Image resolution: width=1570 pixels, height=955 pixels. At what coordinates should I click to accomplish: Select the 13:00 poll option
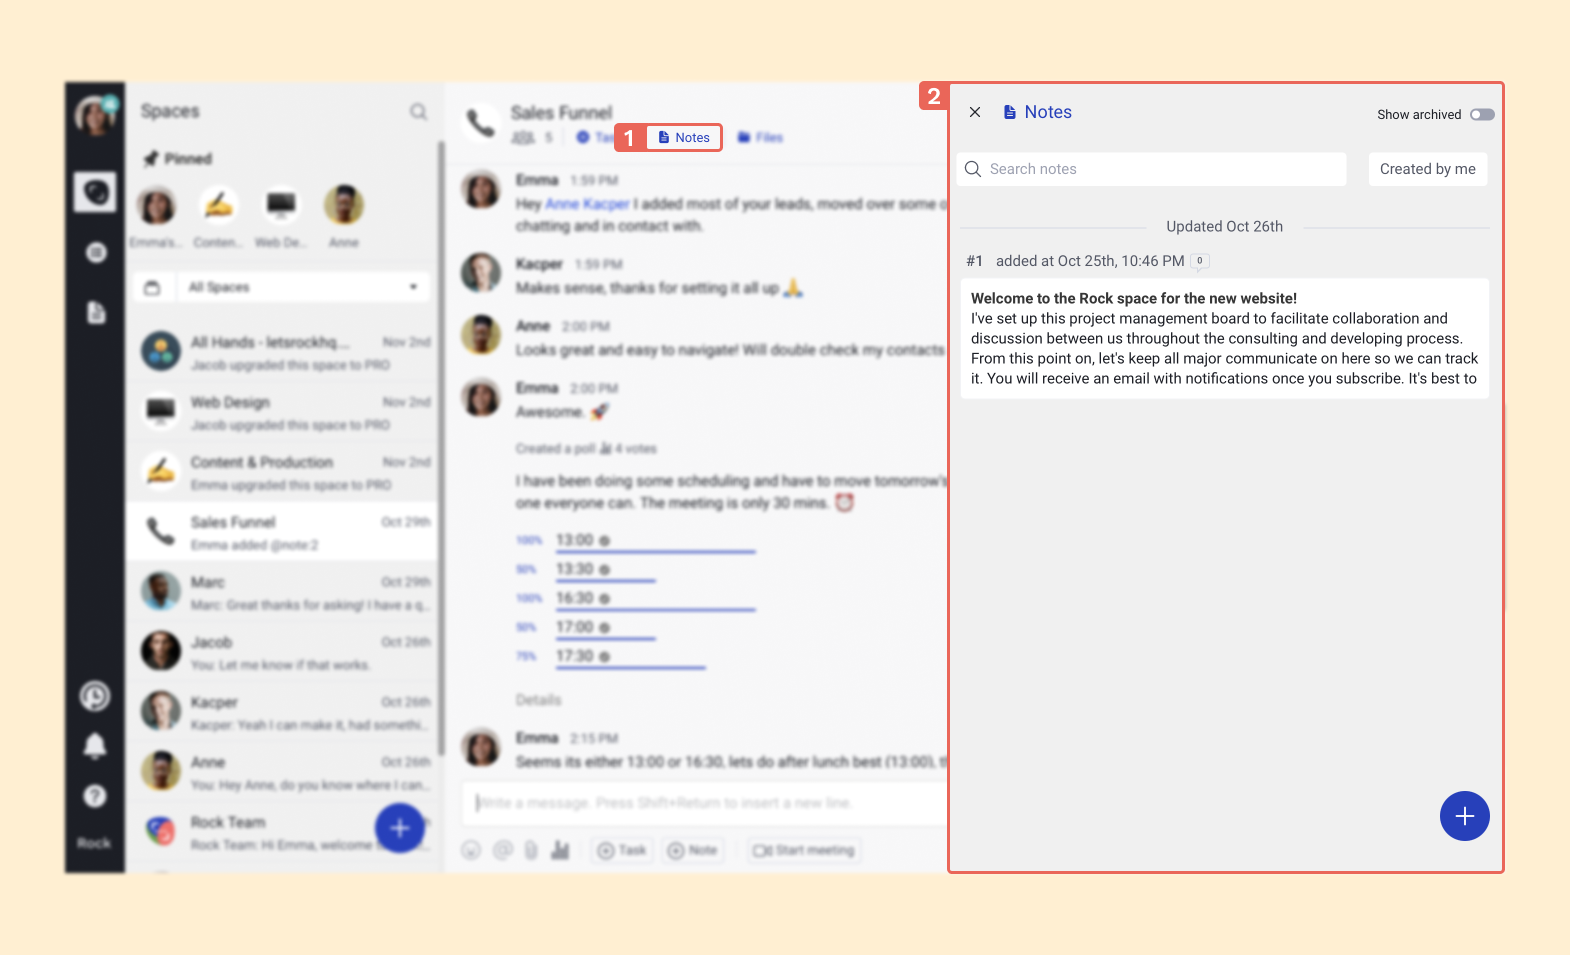point(576,540)
